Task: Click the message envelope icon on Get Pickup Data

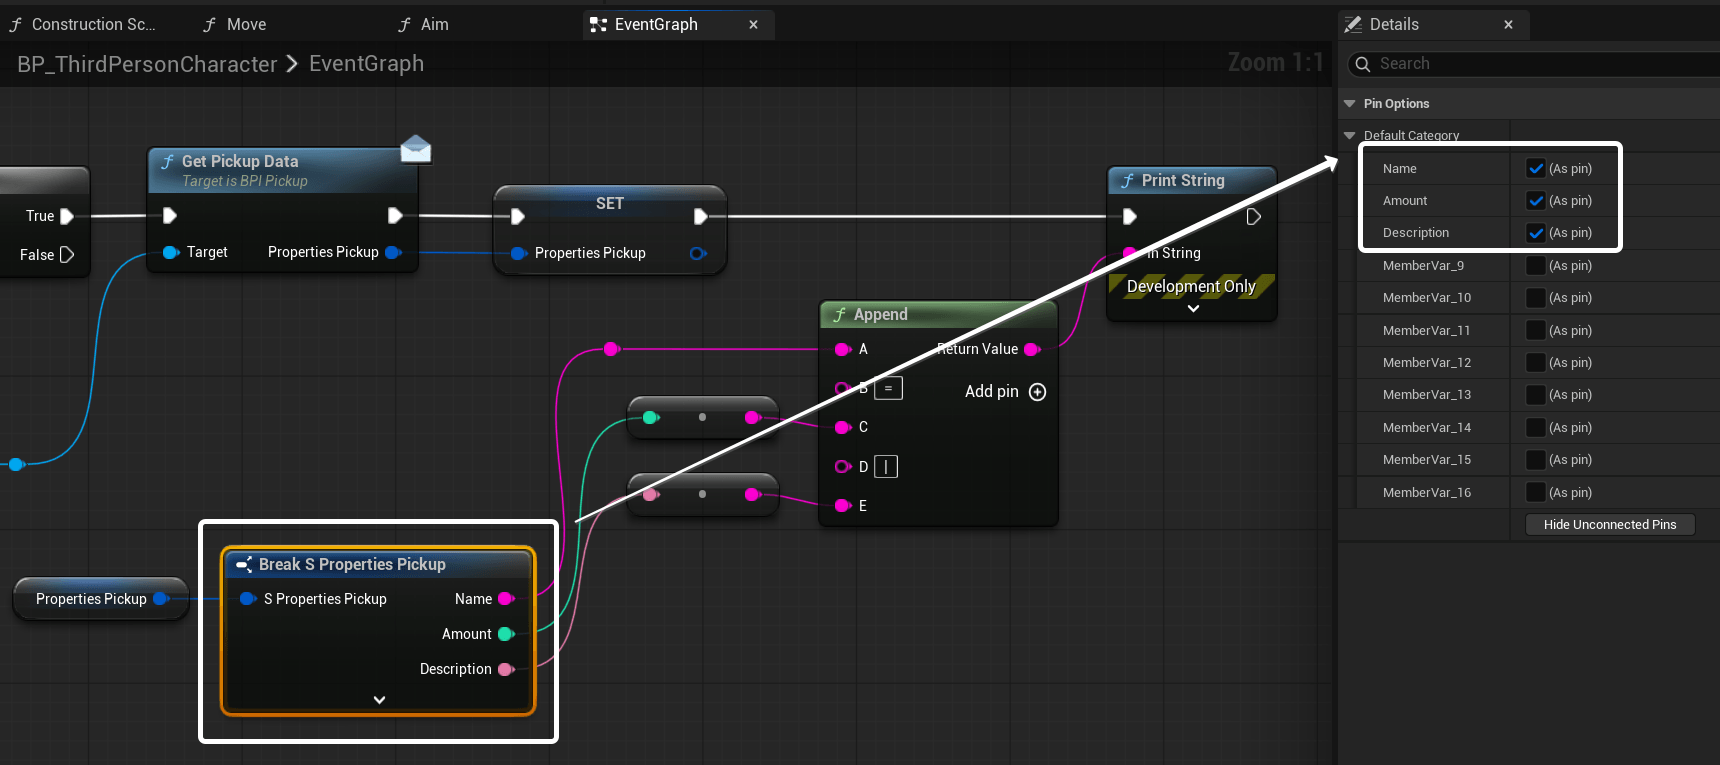Action: (x=415, y=149)
